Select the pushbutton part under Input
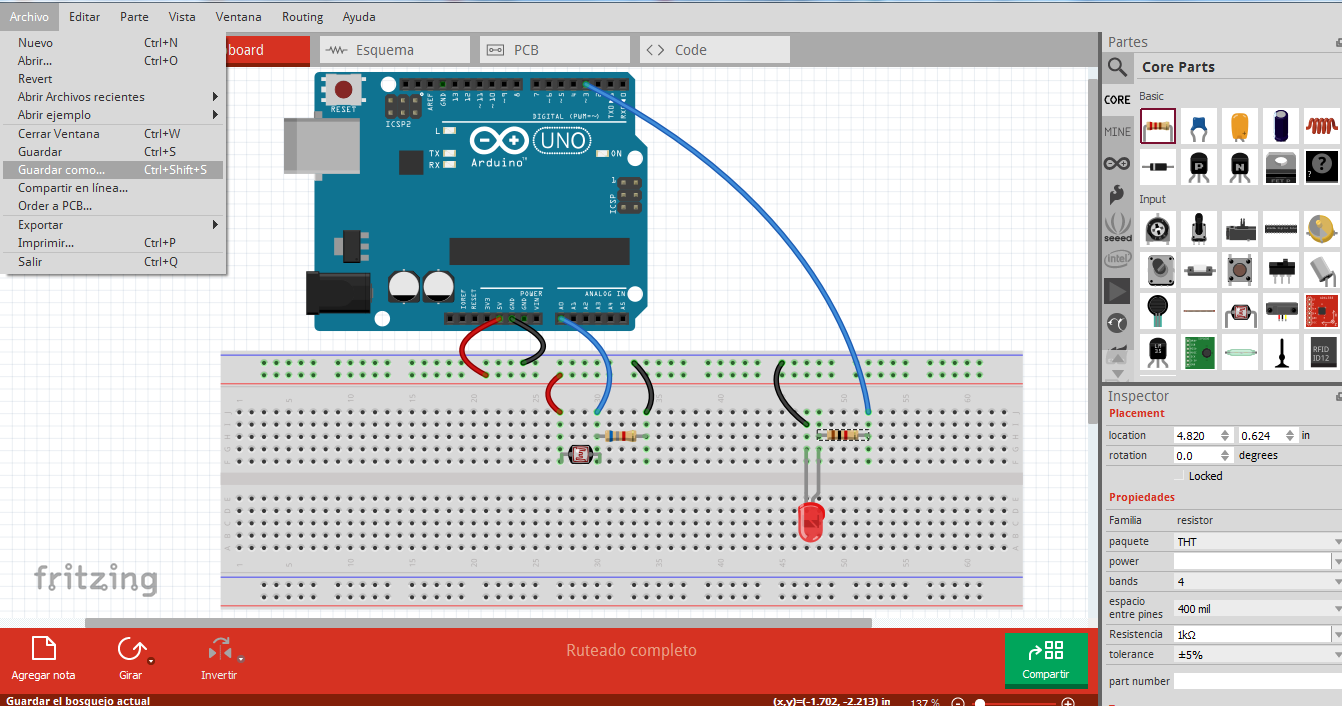Viewport: 1342px width, 706px height. click(1240, 270)
